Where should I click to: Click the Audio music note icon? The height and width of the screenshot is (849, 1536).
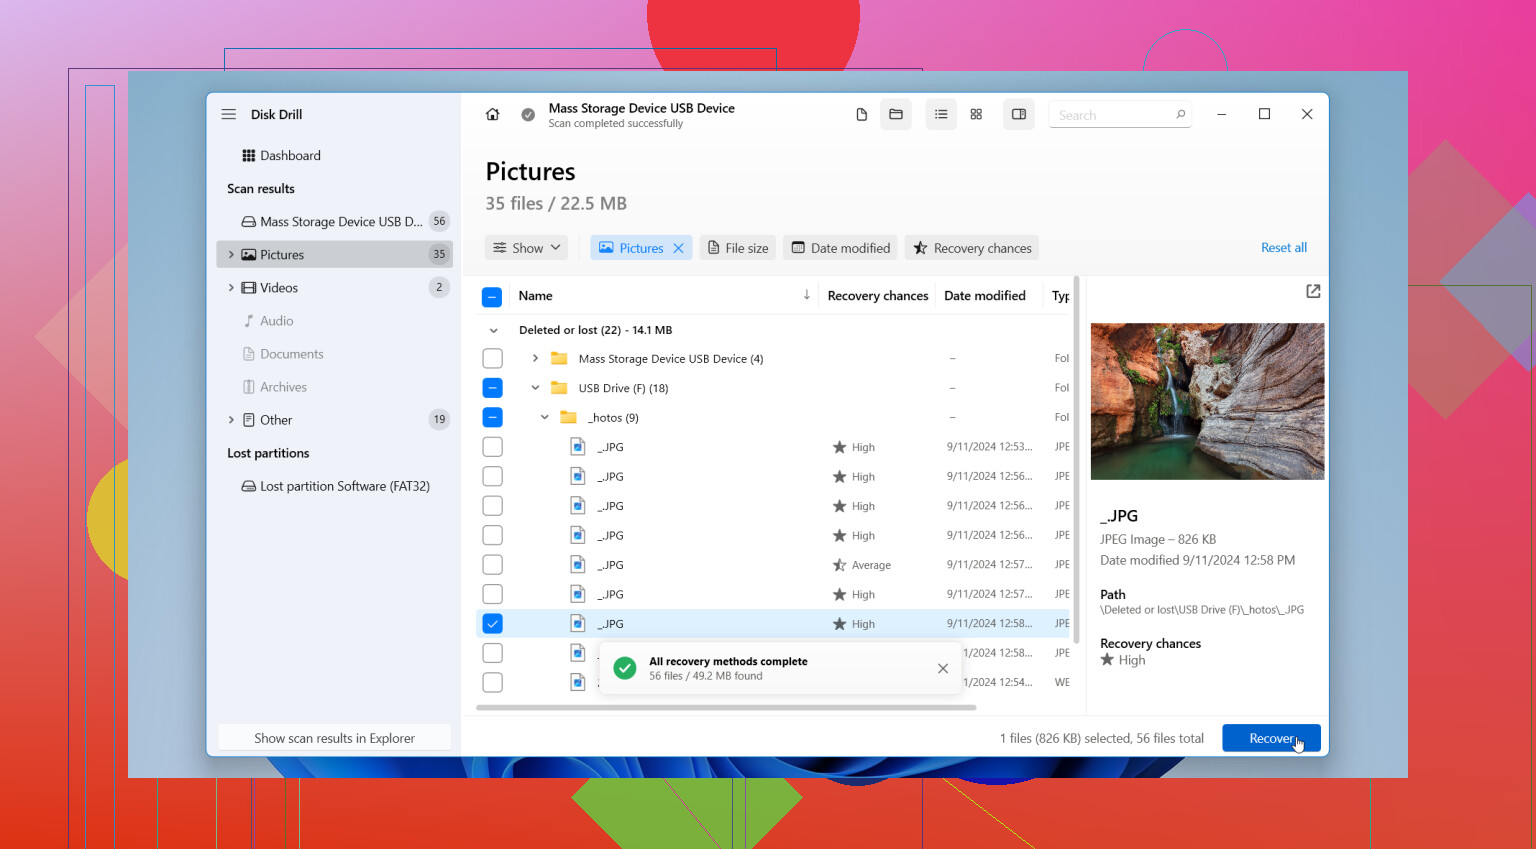(x=249, y=321)
